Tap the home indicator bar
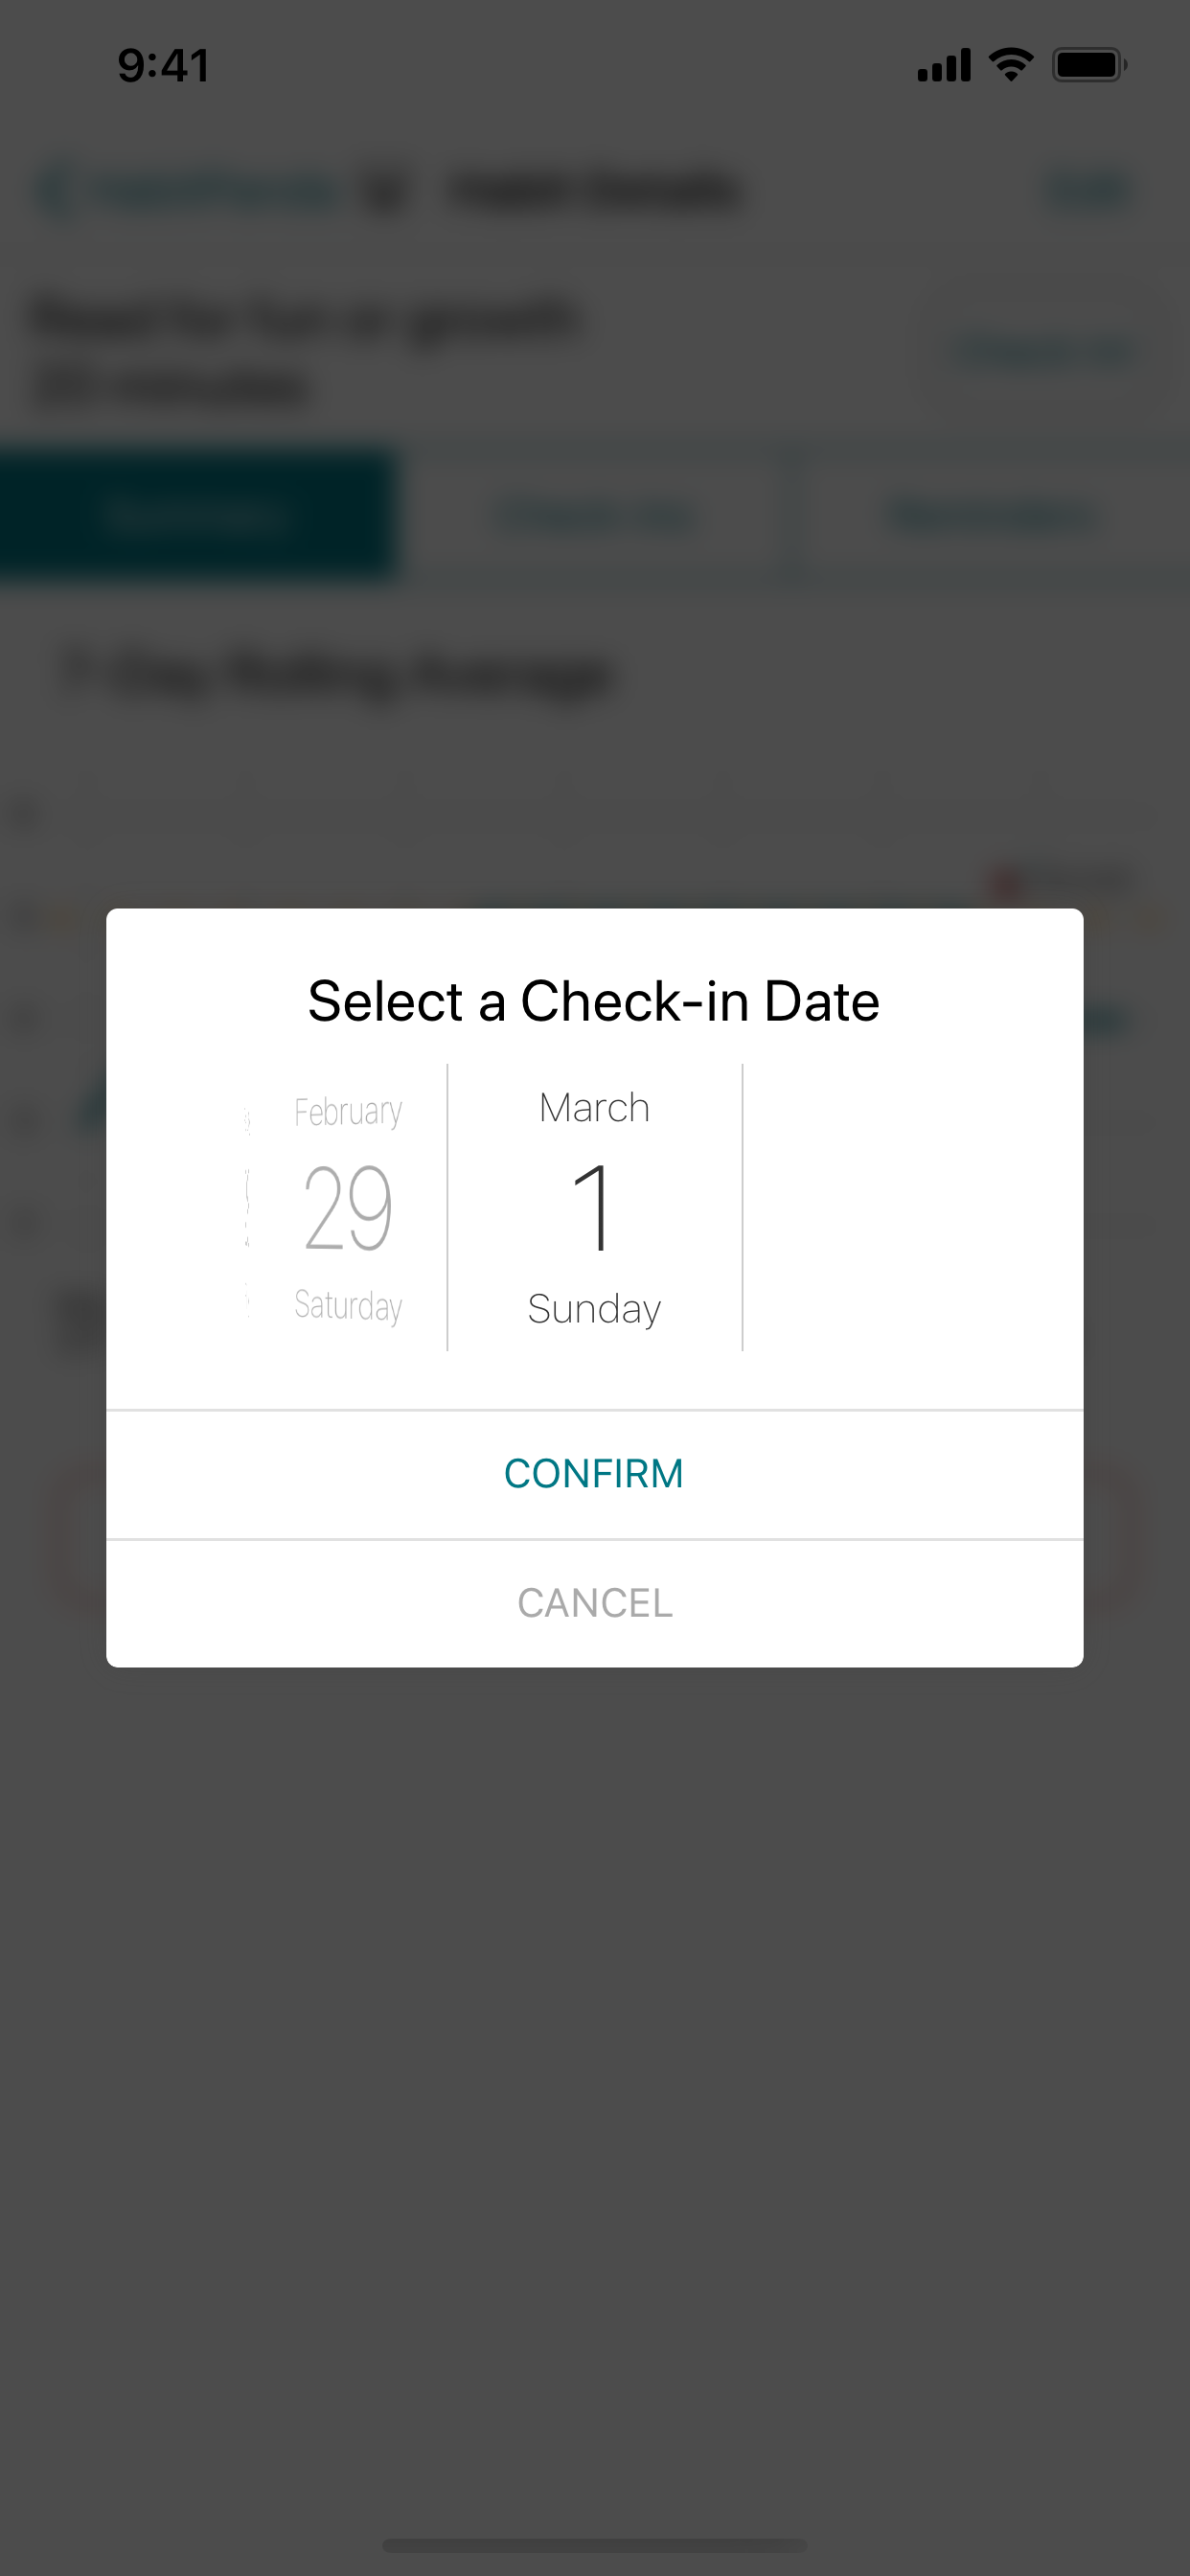1190x2576 pixels. [x=594, y=2545]
